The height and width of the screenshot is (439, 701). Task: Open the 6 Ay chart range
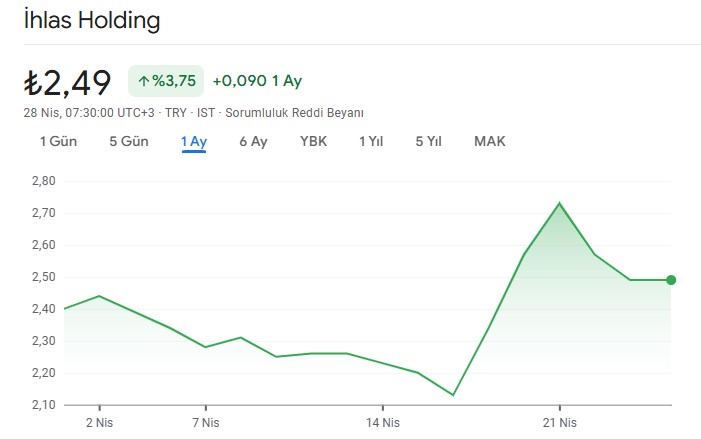253,141
